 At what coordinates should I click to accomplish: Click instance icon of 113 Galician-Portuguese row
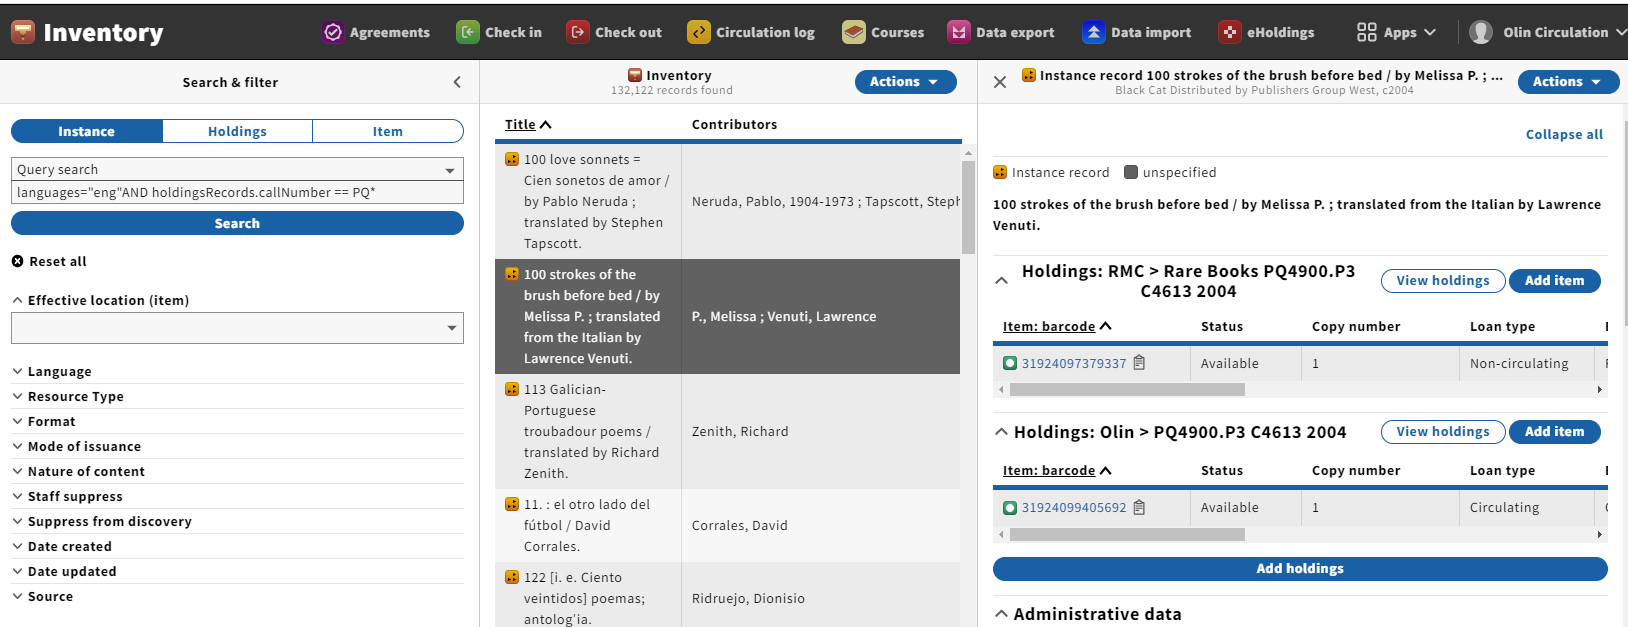coord(512,389)
